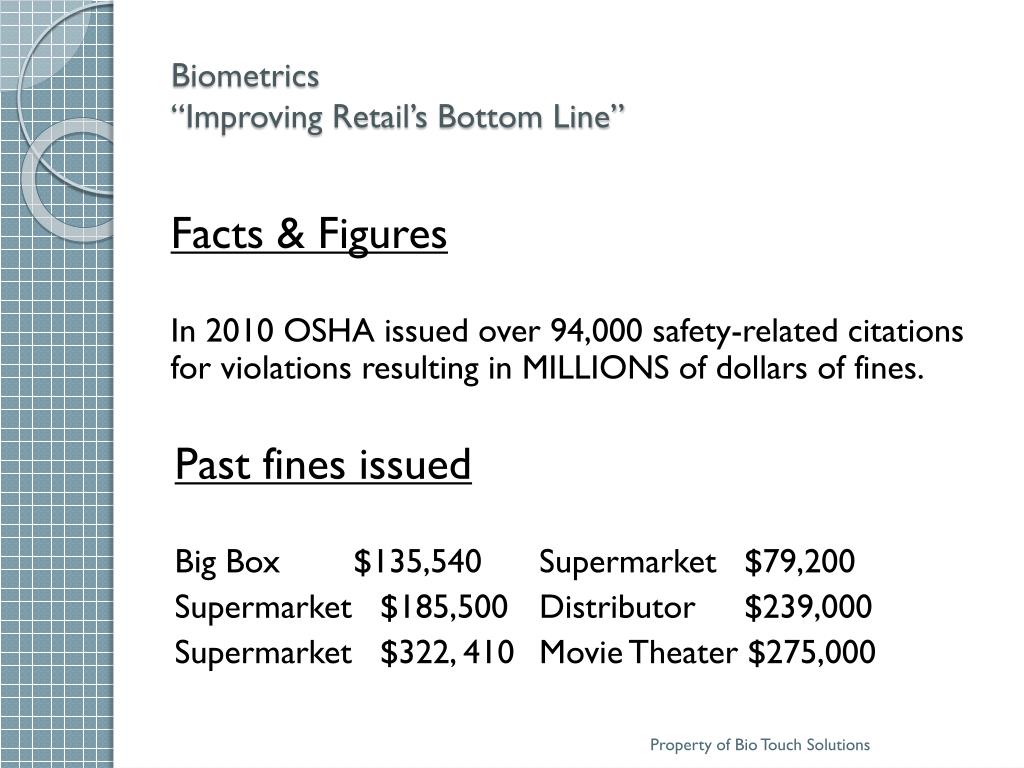Click the decorative ring graphic on sidebar

point(69,180)
